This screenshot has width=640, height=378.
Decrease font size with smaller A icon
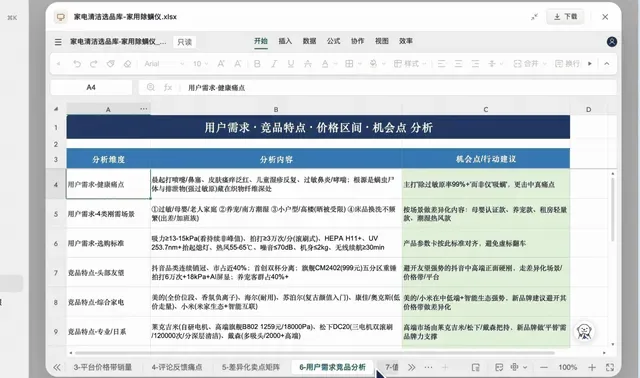(x=238, y=64)
